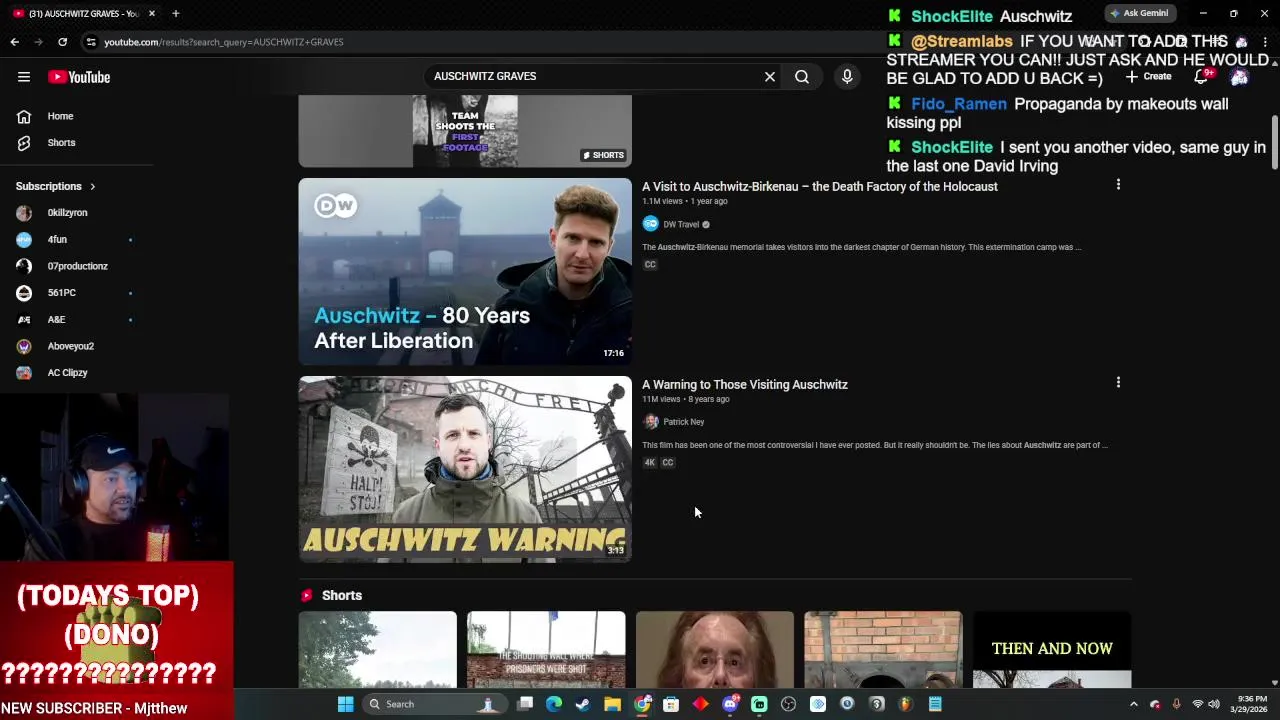Screen dimensions: 1280x720
Task: Go back with browser back arrow
Action: tap(15, 42)
